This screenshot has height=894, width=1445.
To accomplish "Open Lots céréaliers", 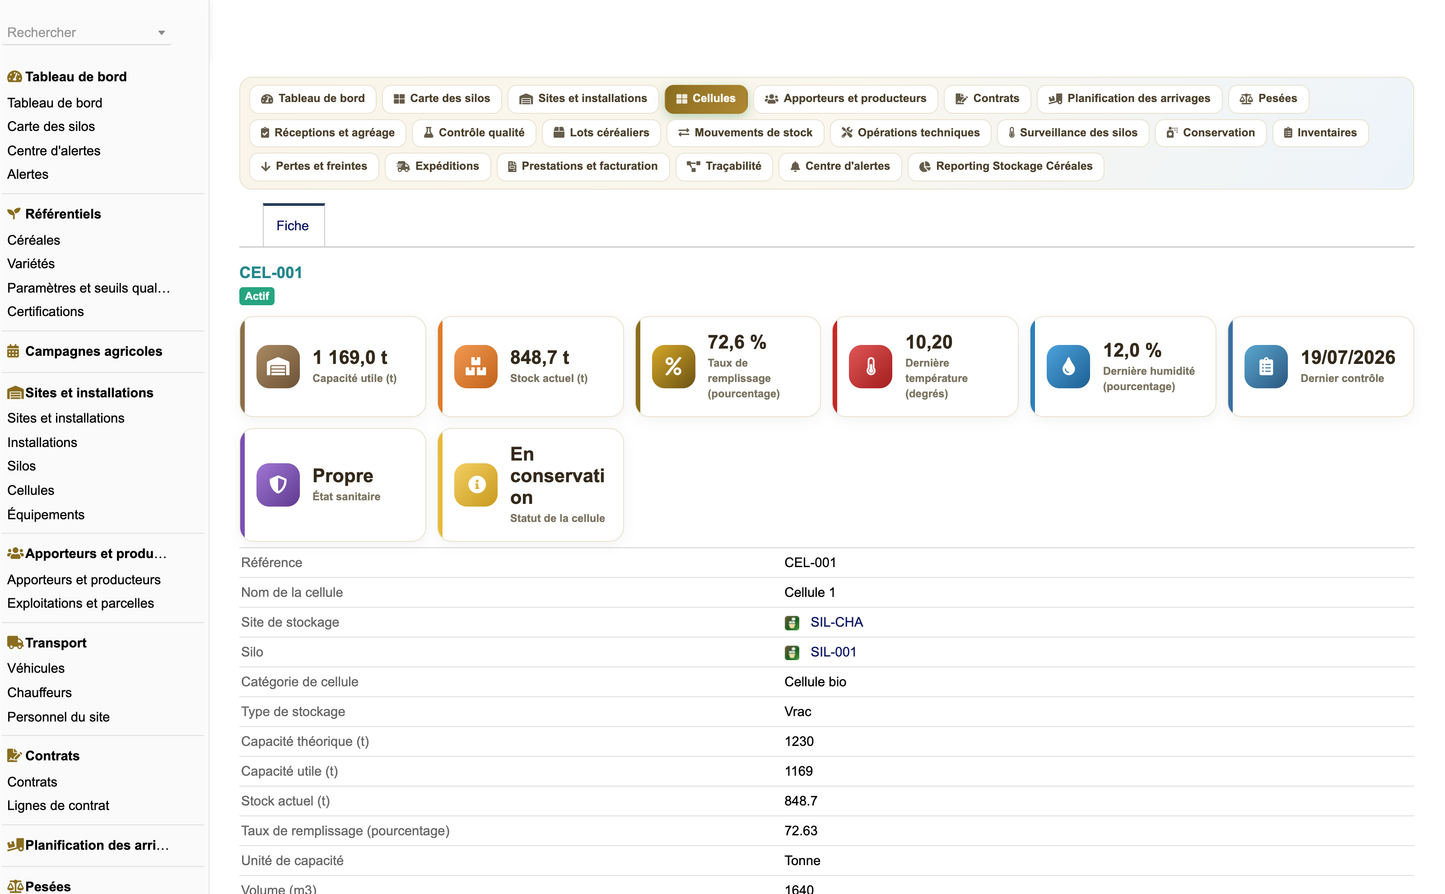I will coord(601,133).
